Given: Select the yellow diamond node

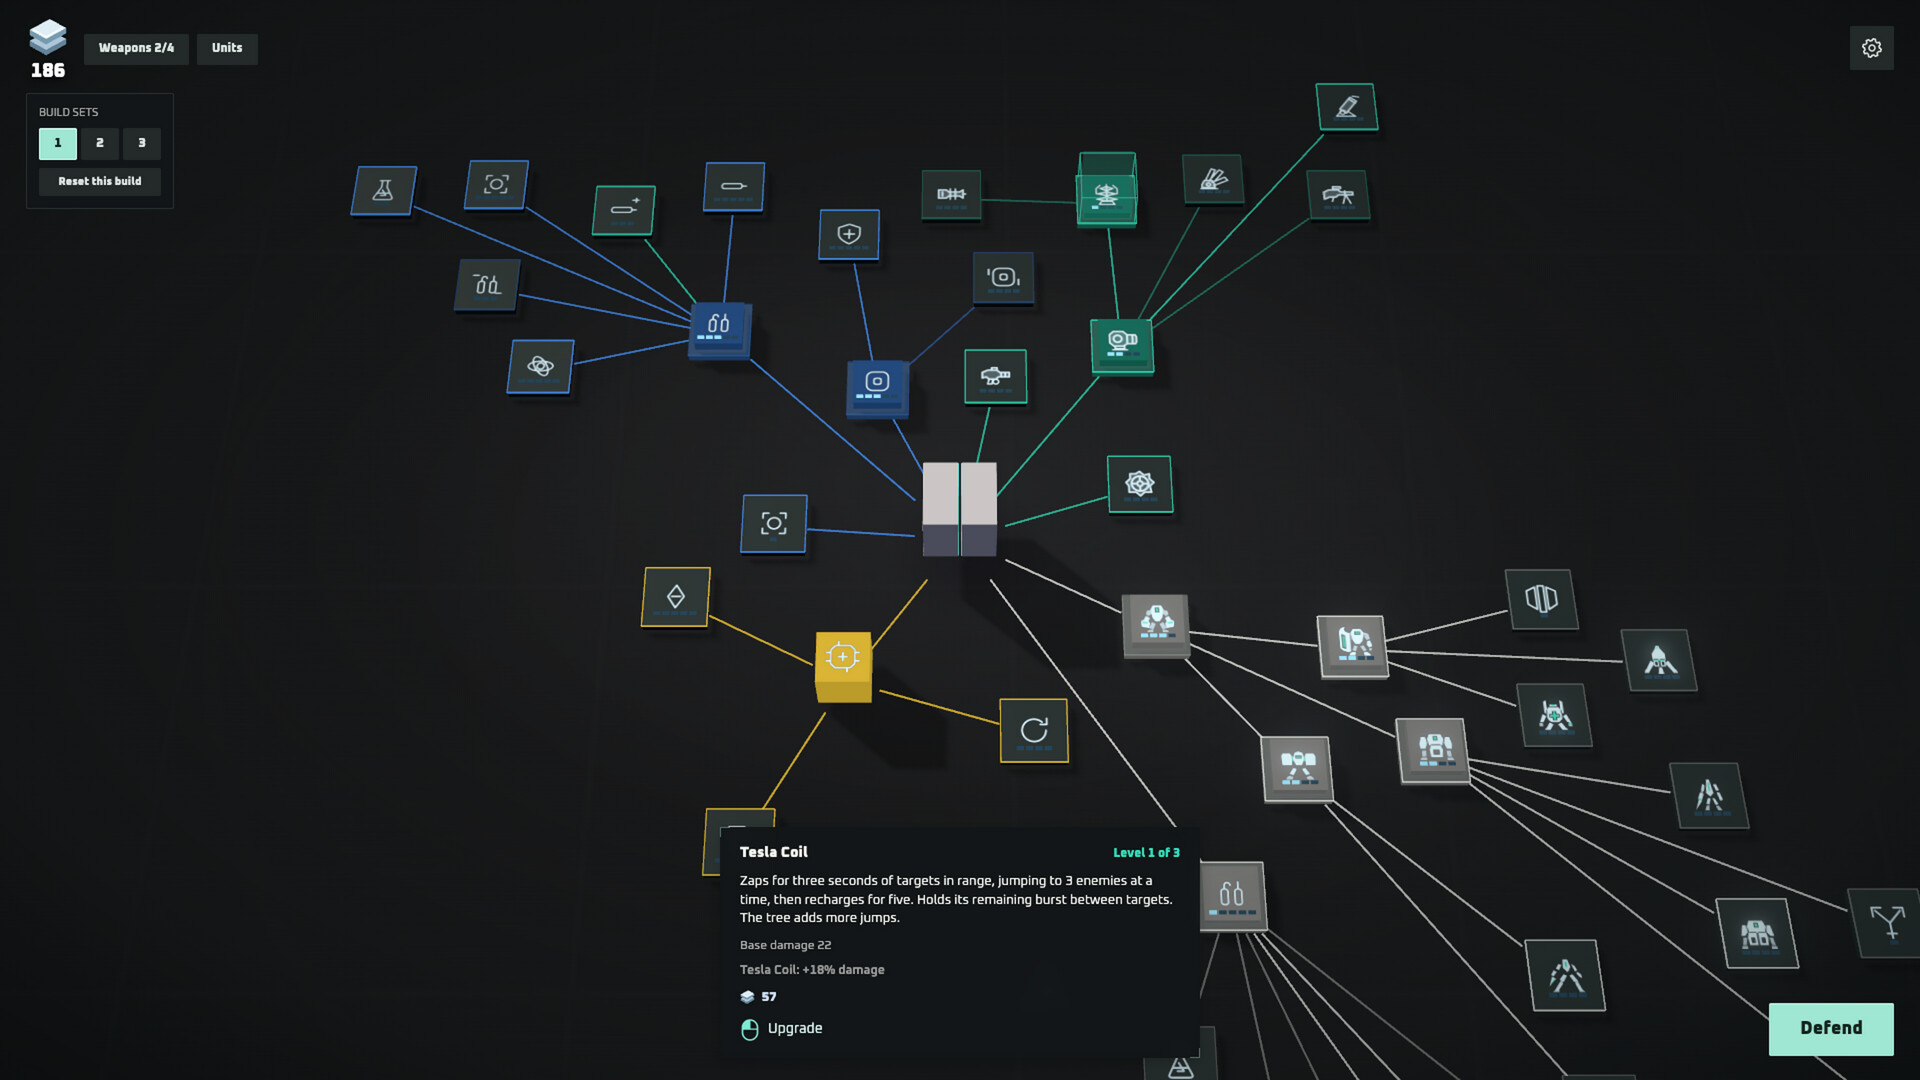Looking at the screenshot, I should coord(676,597).
